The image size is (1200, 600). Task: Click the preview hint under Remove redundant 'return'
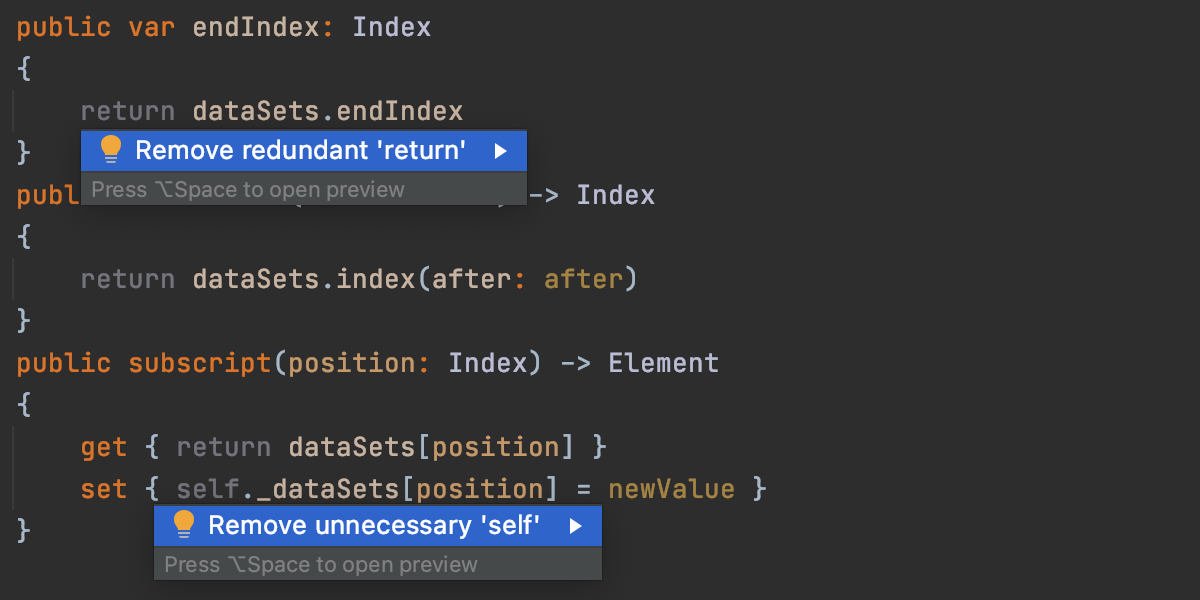248,190
